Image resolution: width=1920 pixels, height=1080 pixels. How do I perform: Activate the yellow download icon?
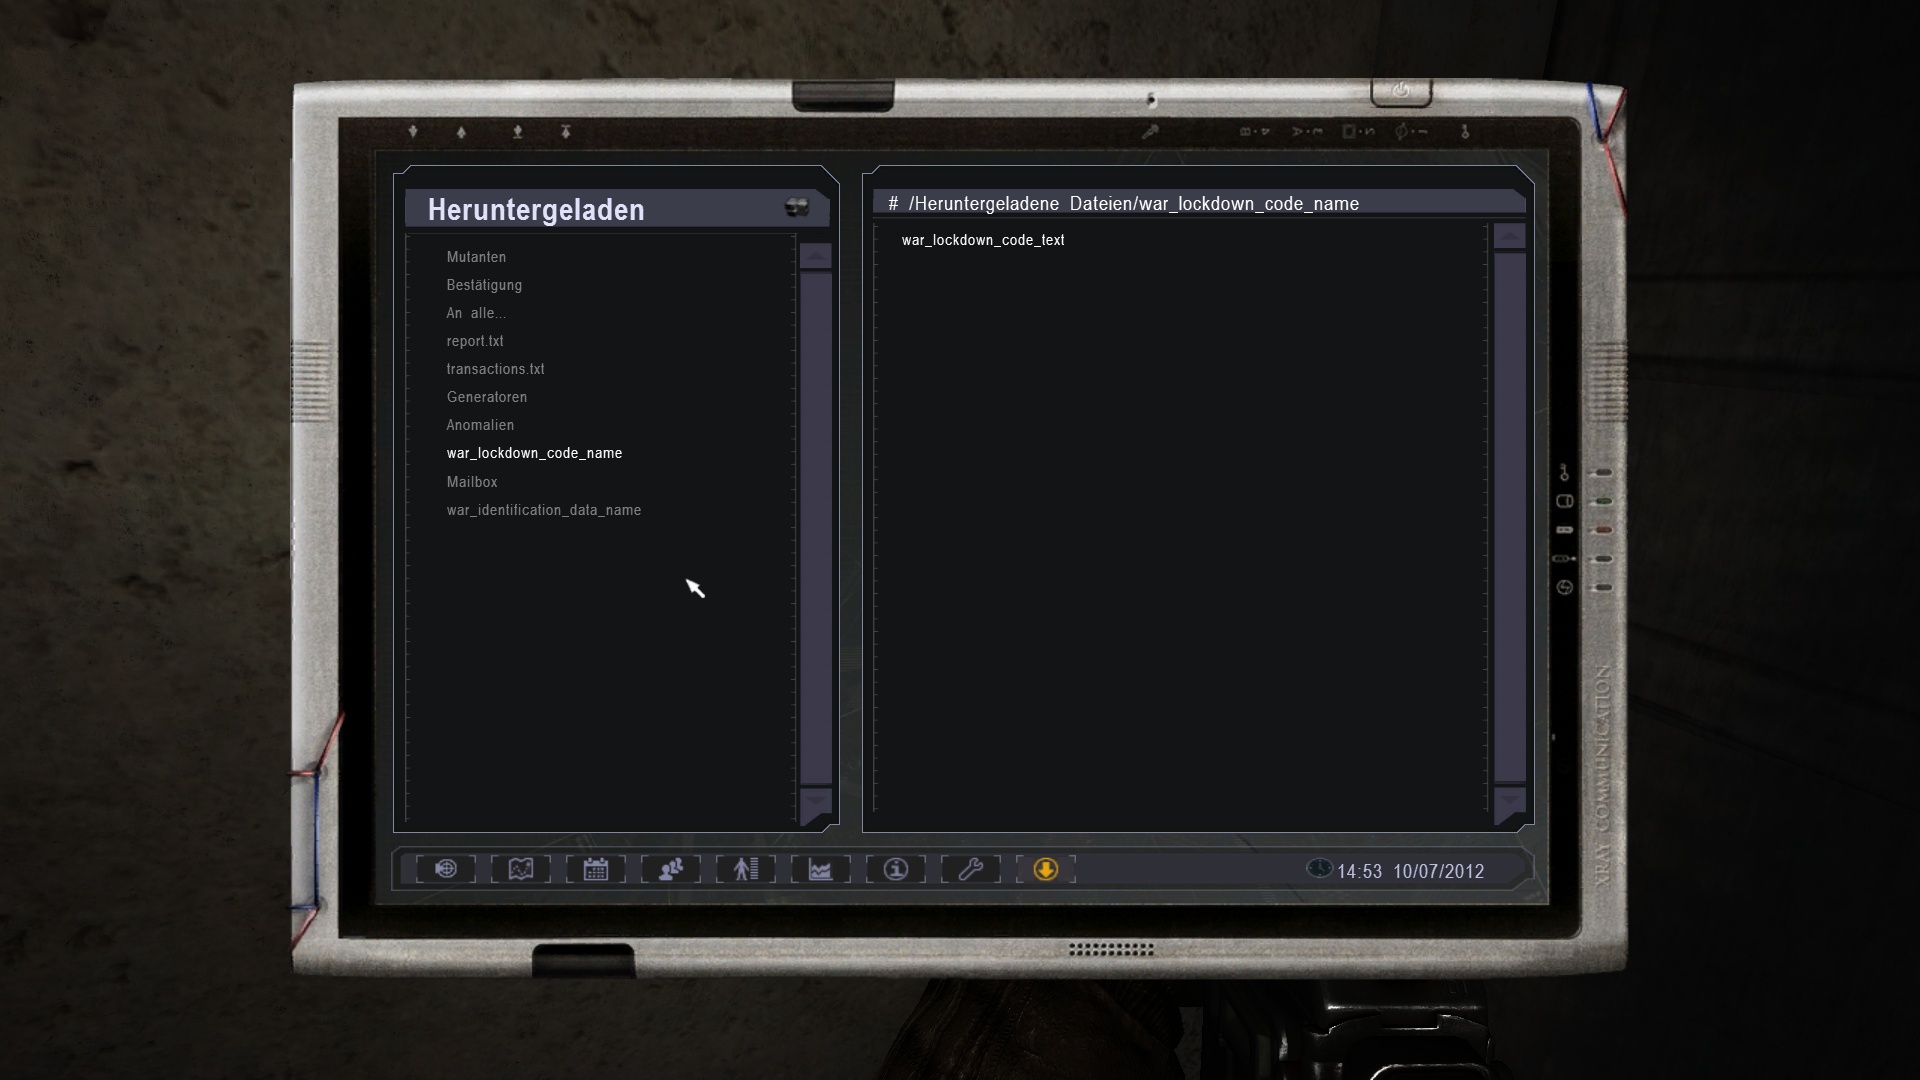[1046, 870]
